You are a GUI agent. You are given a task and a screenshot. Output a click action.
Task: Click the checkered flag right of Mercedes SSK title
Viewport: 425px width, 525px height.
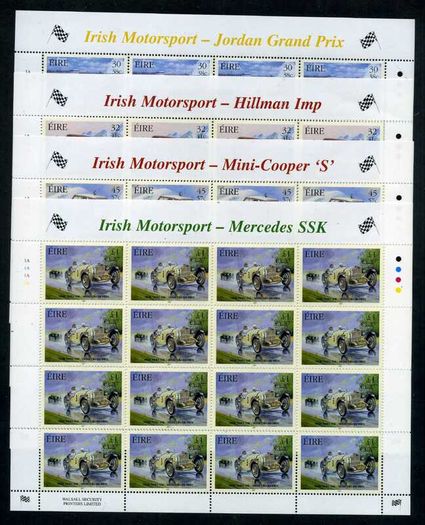tap(368, 225)
